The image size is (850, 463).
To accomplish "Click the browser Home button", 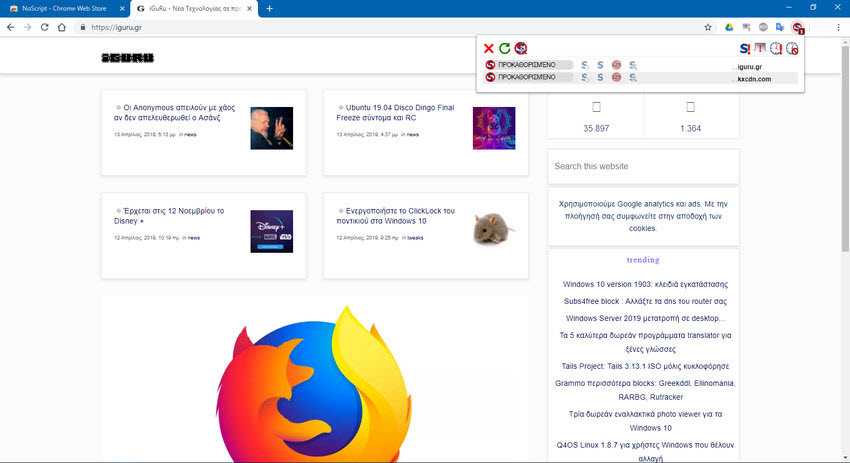I will coord(62,27).
